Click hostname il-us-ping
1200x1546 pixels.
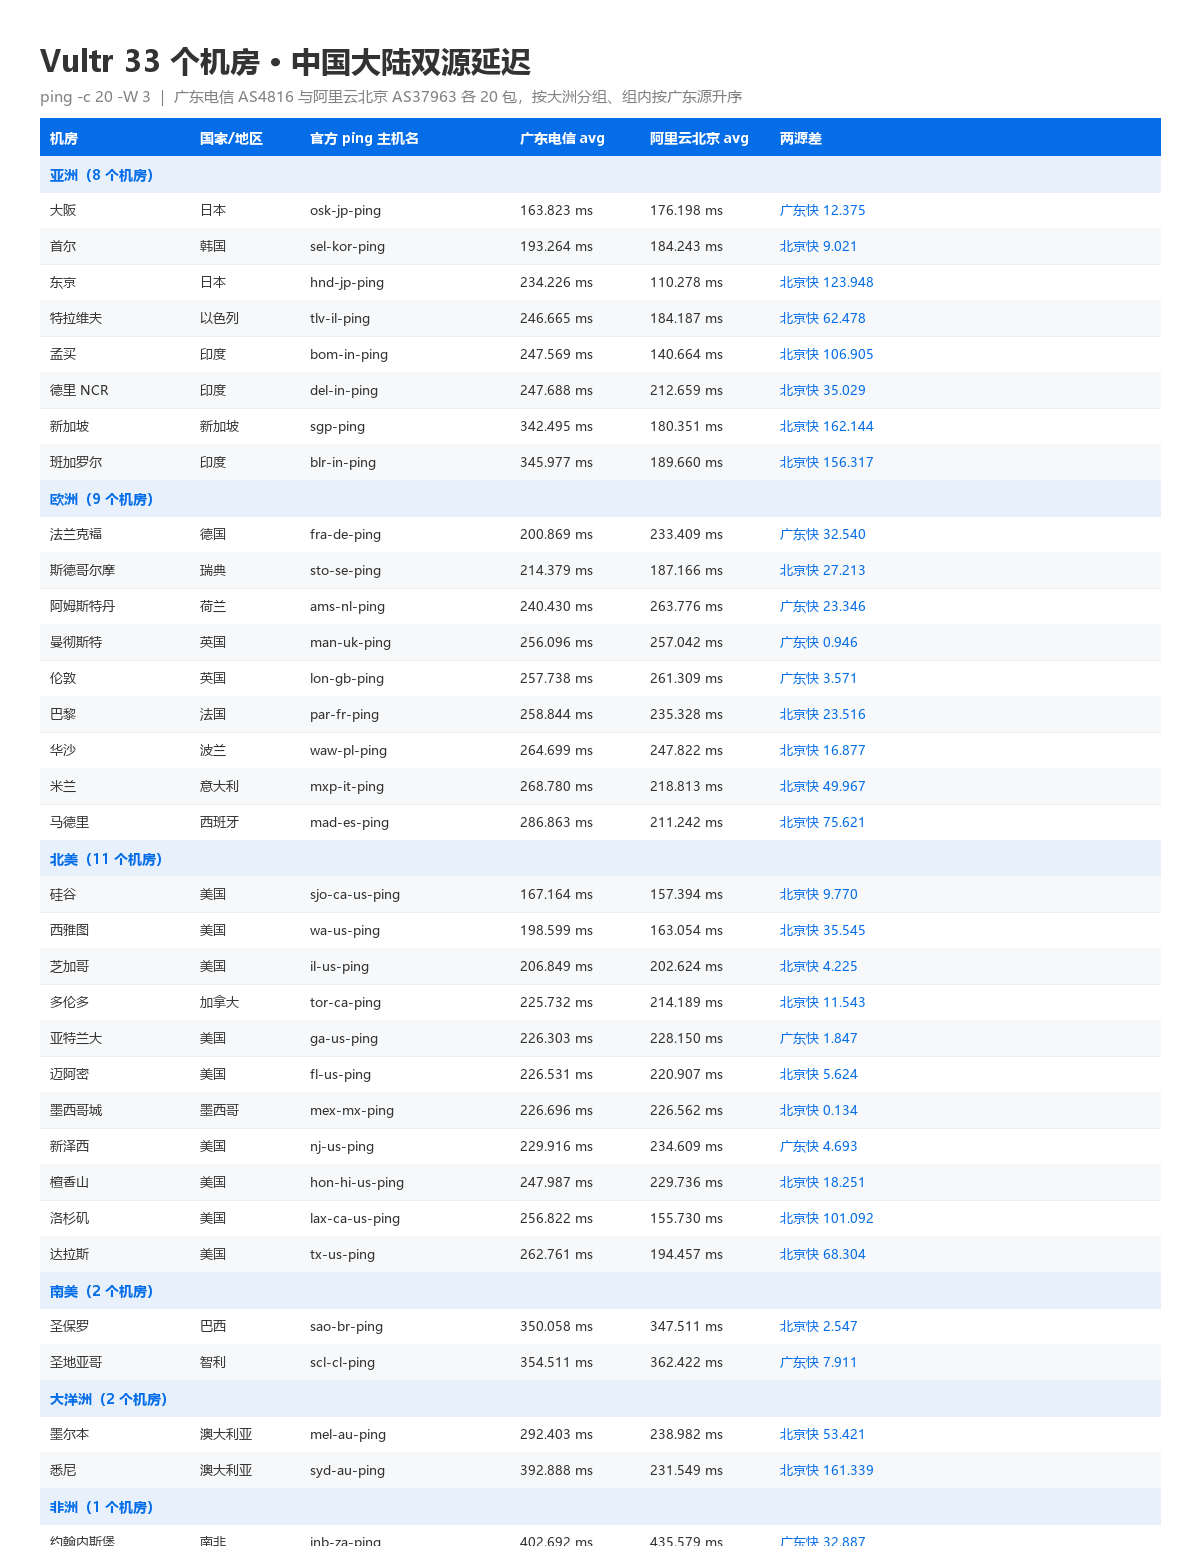[x=339, y=967]
